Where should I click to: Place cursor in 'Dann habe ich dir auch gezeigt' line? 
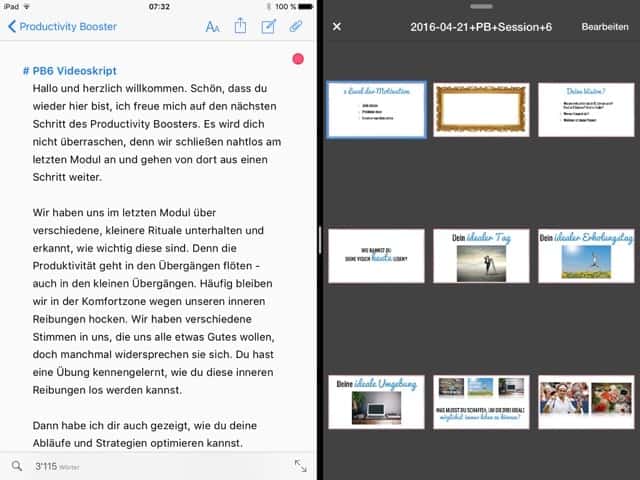pos(145,426)
